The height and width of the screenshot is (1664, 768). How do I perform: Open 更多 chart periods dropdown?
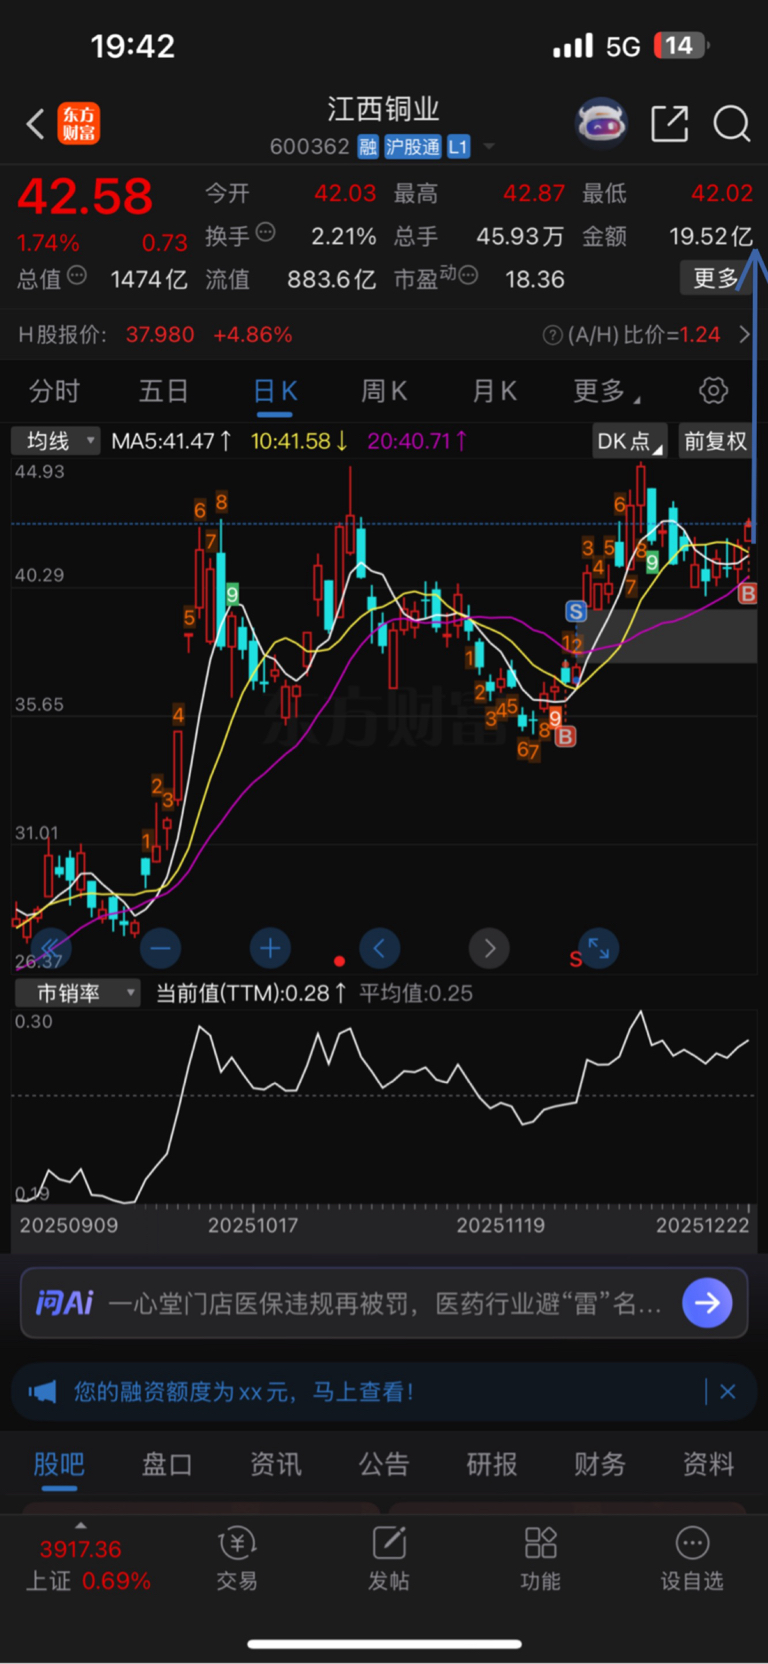tap(607, 391)
